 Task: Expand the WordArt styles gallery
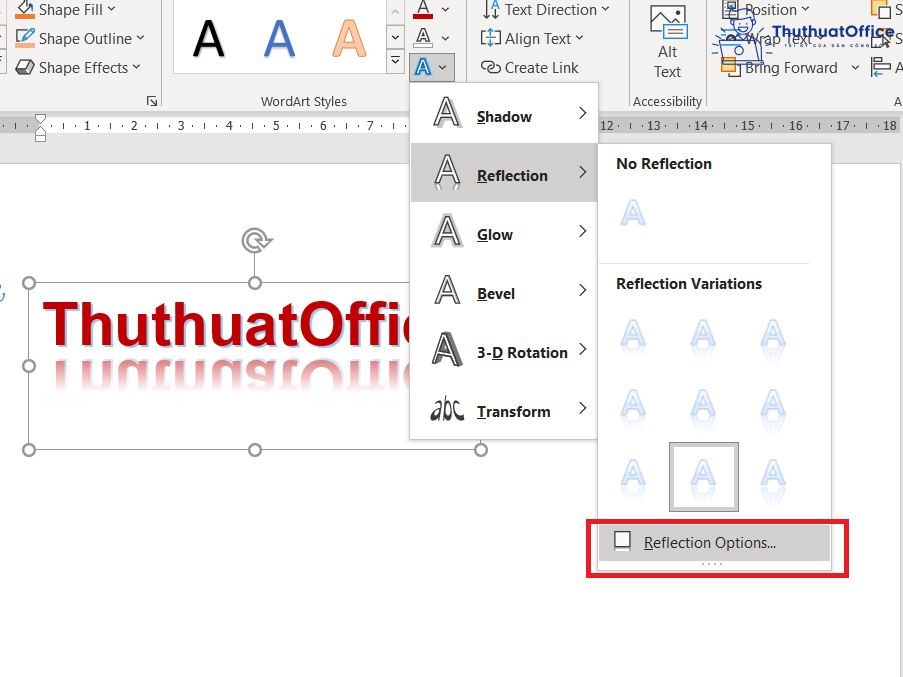pyautogui.click(x=395, y=60)
